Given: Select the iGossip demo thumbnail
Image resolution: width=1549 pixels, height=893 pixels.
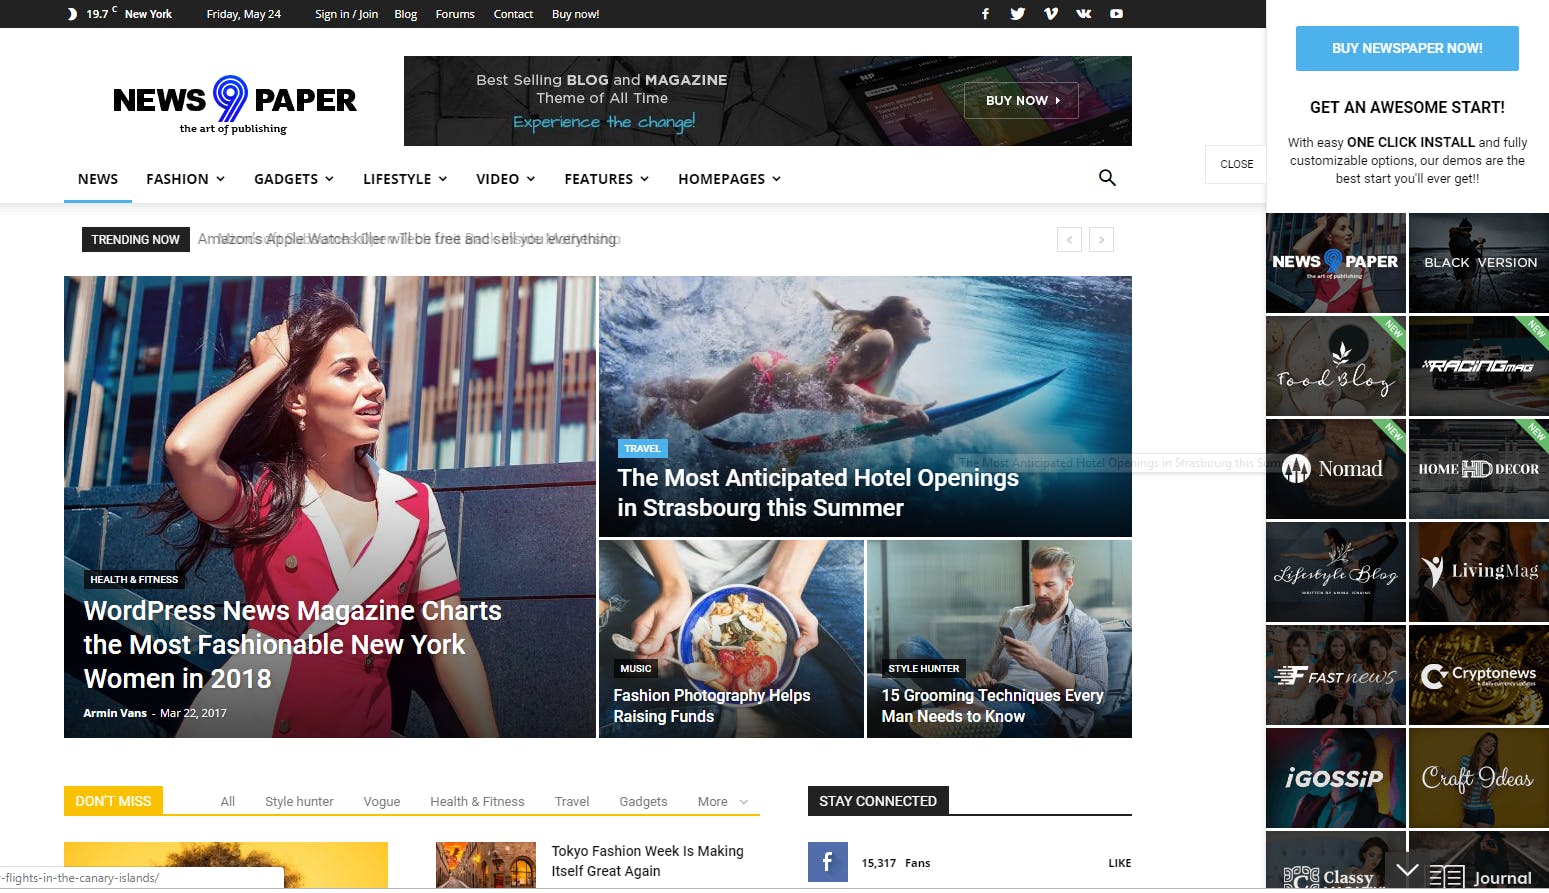Looking at the screenshot, I should point(1335,778).
